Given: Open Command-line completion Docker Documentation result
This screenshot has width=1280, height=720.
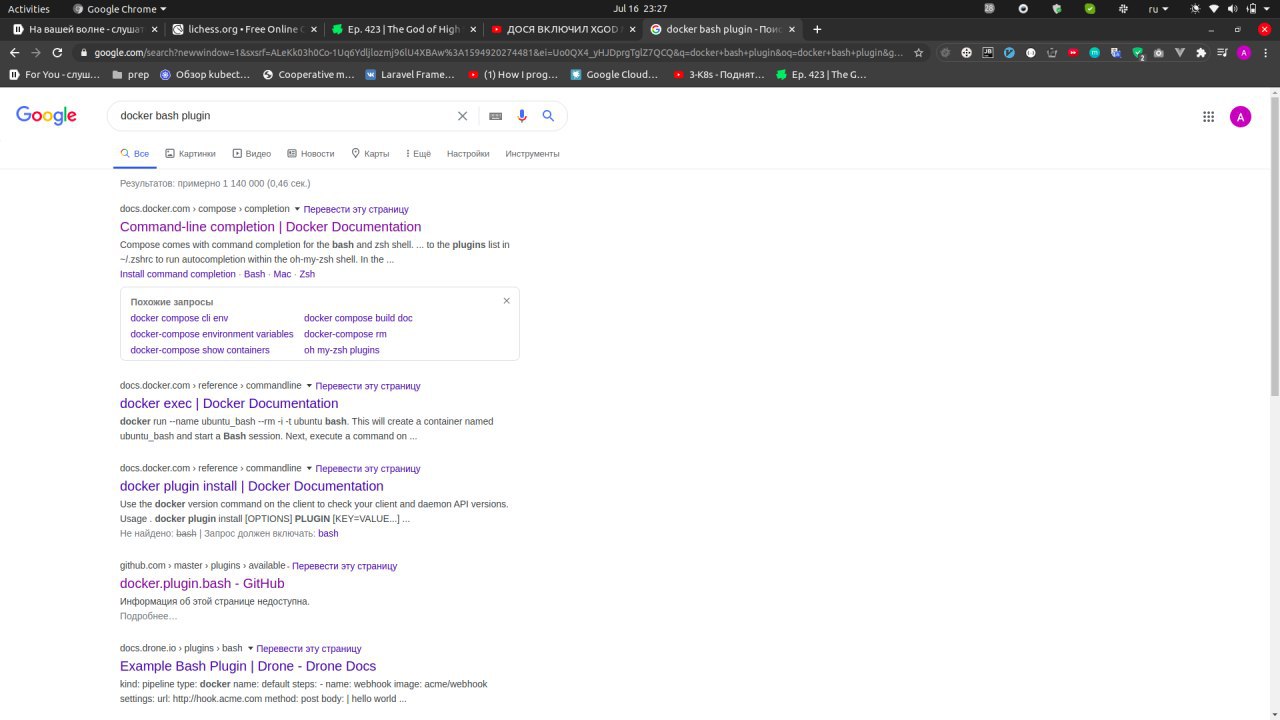Looking at the screenshot, I should pos(270,227).
